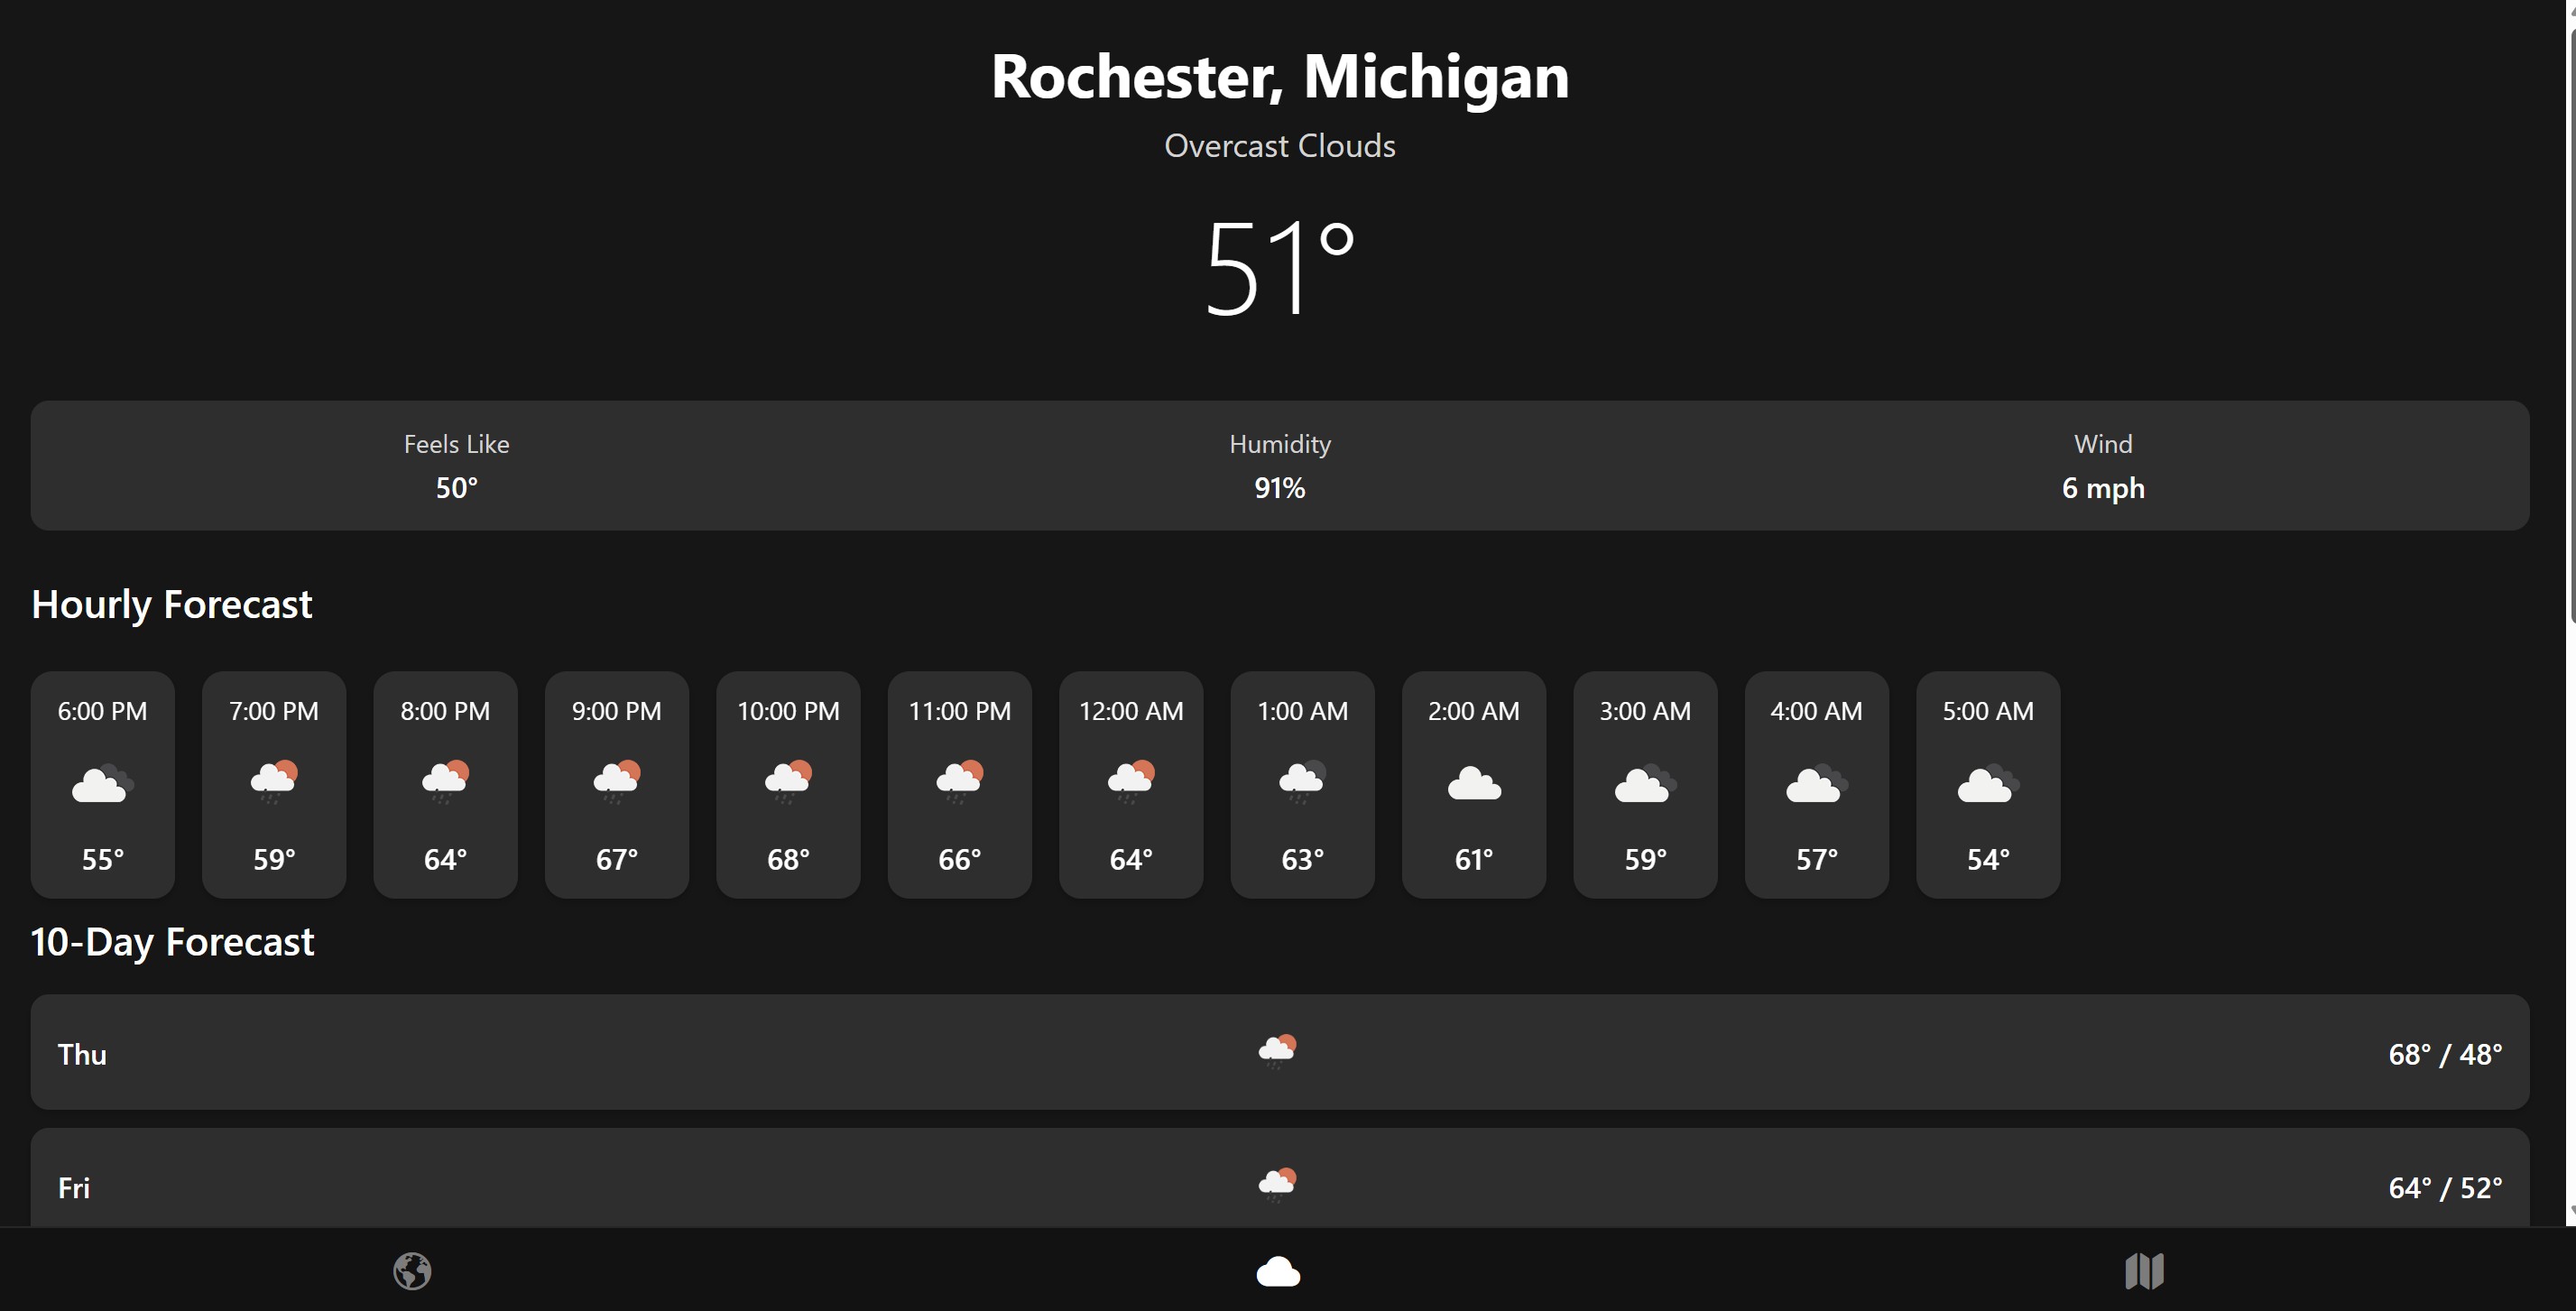Click Thursday's 68° / 48° high-low
This screenshot has width=2576, height=1311.
tap(2445, 1054)
